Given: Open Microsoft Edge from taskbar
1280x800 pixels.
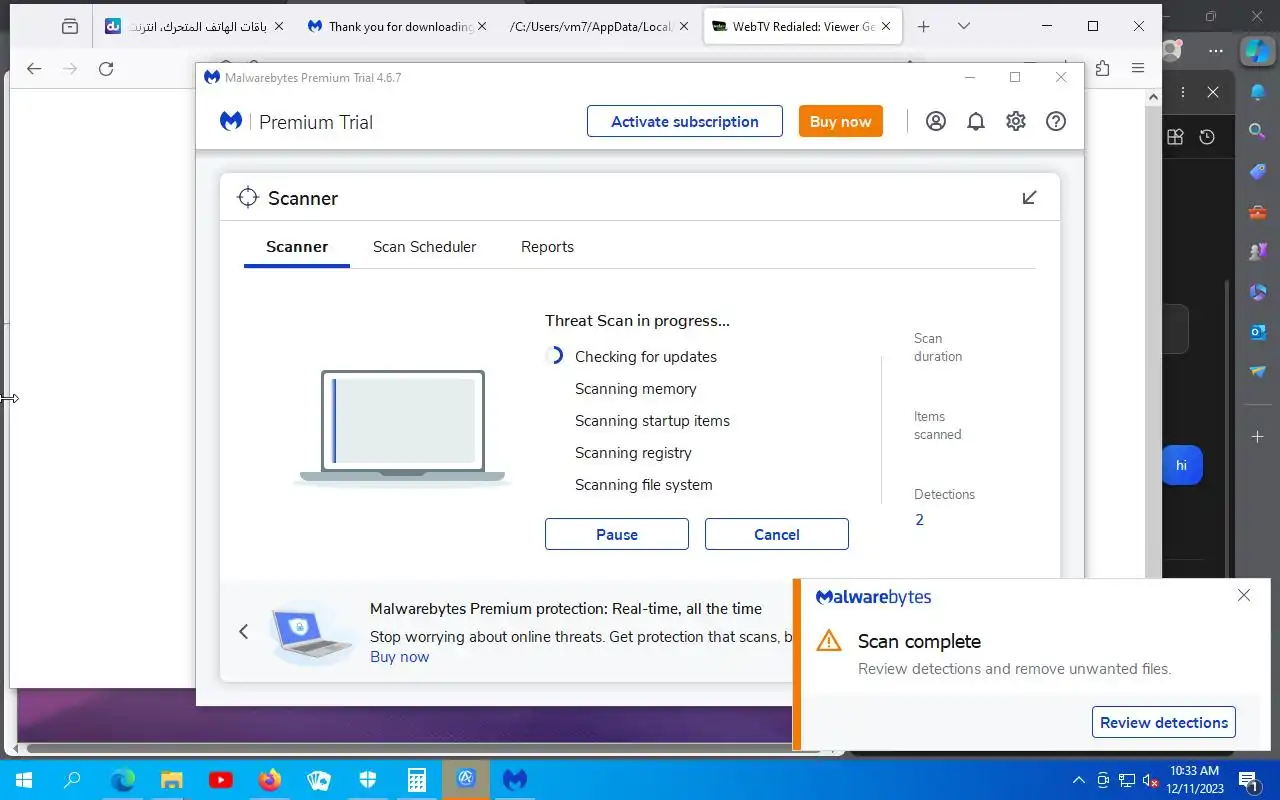Looking at the screenshot, I should tap(122, 780).
